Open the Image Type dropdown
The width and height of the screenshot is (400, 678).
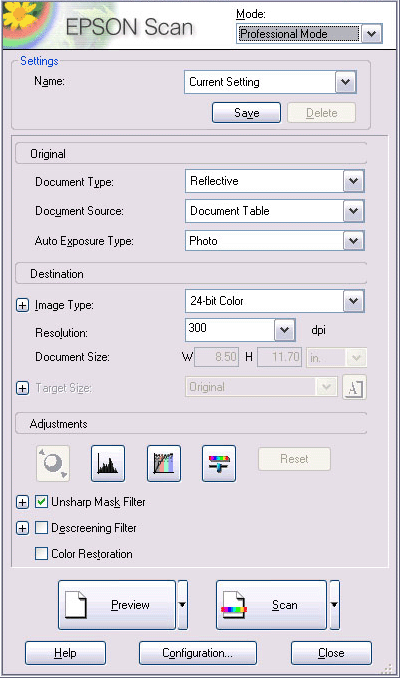click(x=354, y=301)
